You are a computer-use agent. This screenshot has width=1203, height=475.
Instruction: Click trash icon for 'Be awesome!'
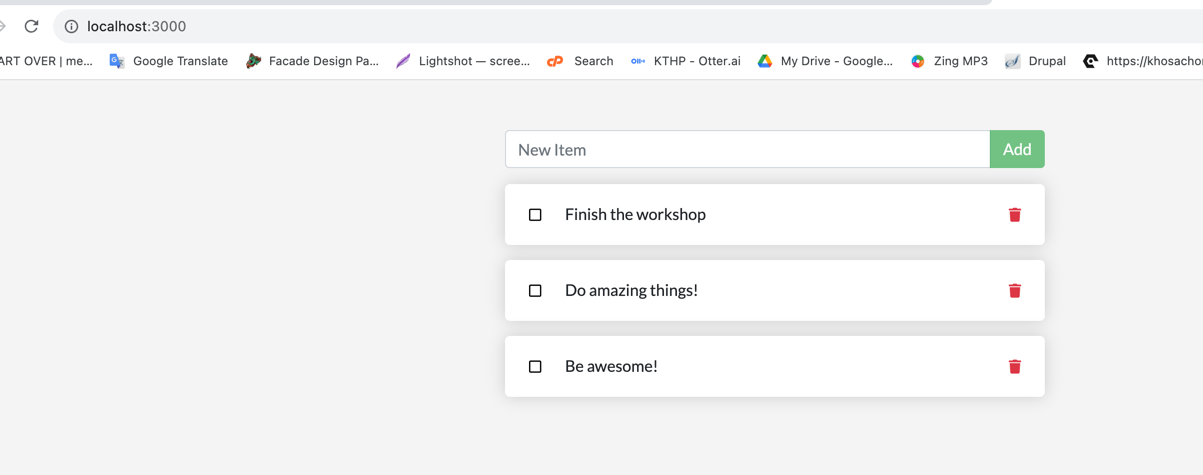(1014, 367)
